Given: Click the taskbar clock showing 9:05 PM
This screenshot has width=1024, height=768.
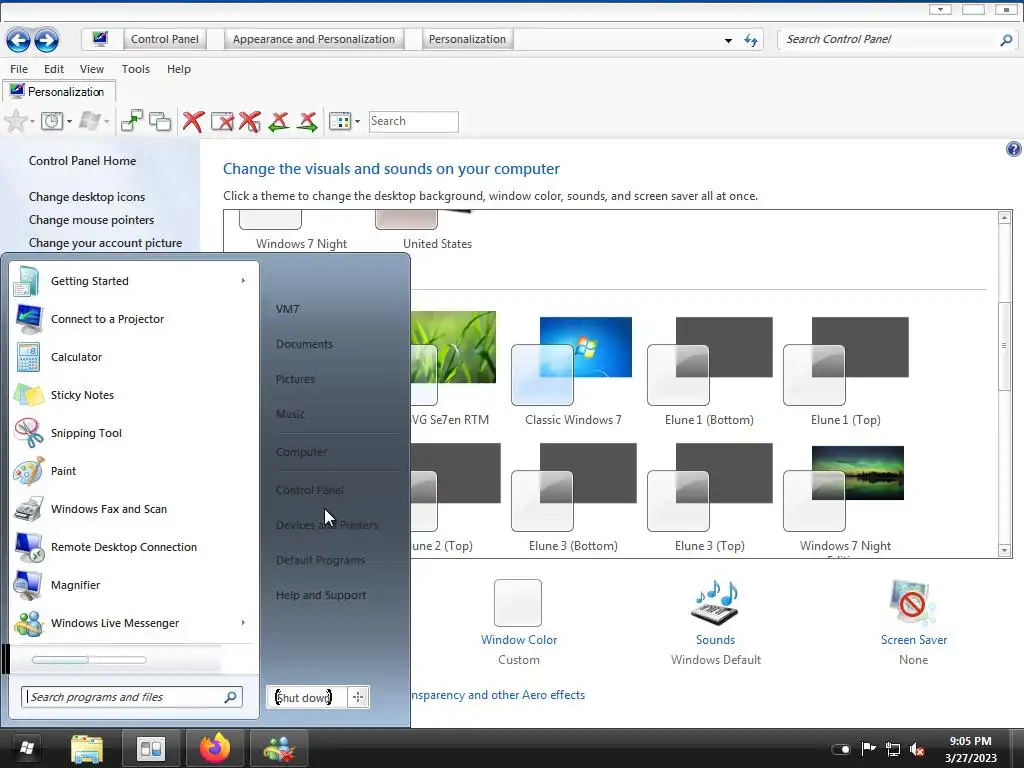Looking at the screenshot, I should tap(970, 749).
